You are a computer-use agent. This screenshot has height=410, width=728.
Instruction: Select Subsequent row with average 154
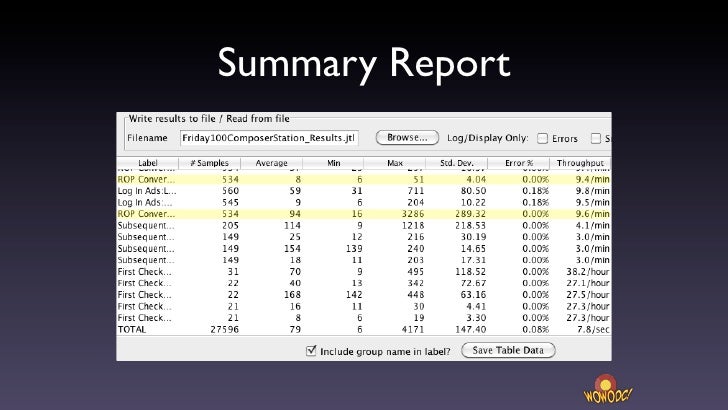click(x=364, y=248)
